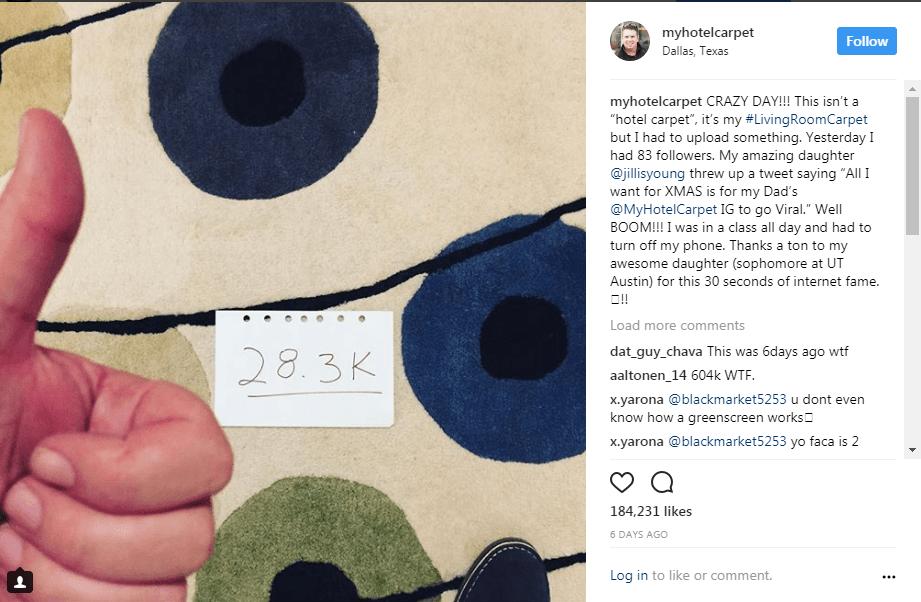The width and height of the screenshot is (921, 602).
Task: Open myhotelcarpet profile picture
Action: click(630, 41)
